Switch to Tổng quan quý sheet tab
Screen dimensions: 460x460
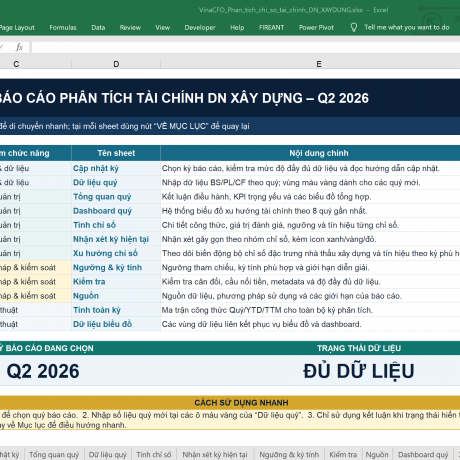tap(54, 455)
